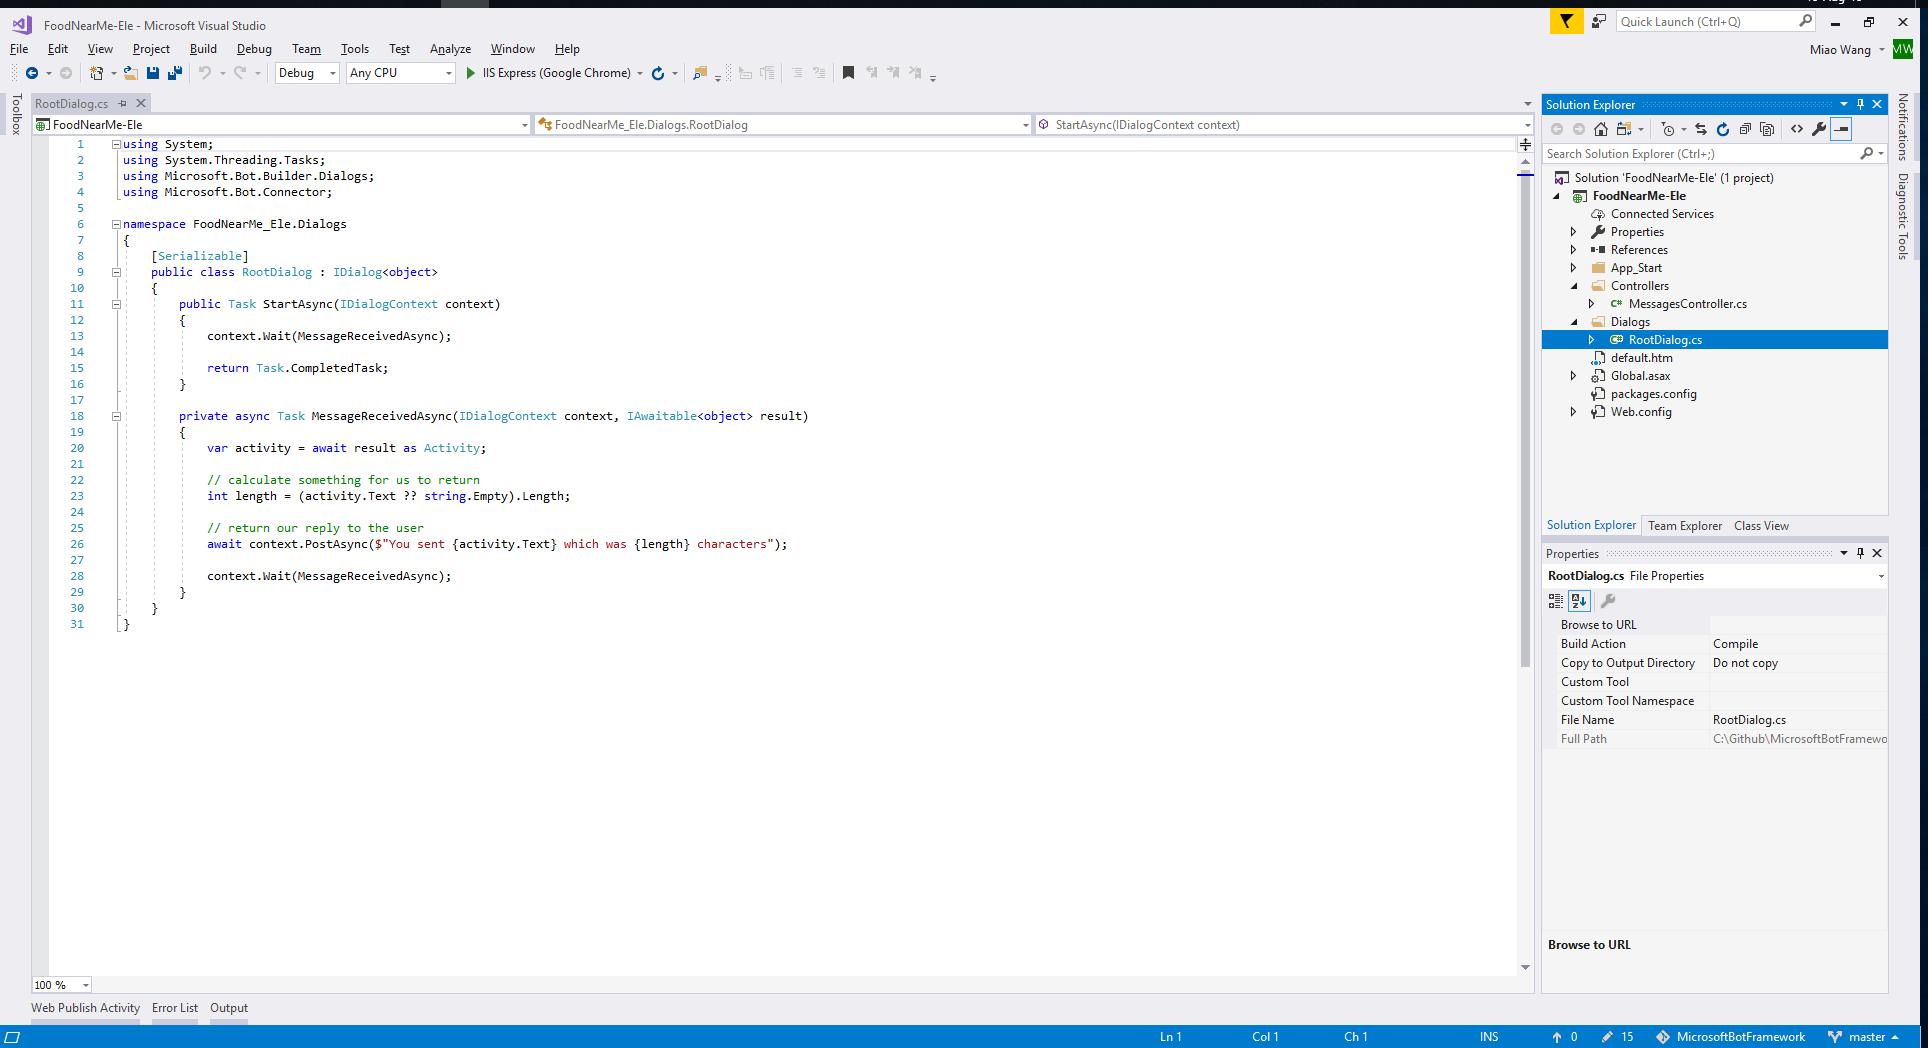
Task: Expand the References node
Action: [x=1574, y=250]
